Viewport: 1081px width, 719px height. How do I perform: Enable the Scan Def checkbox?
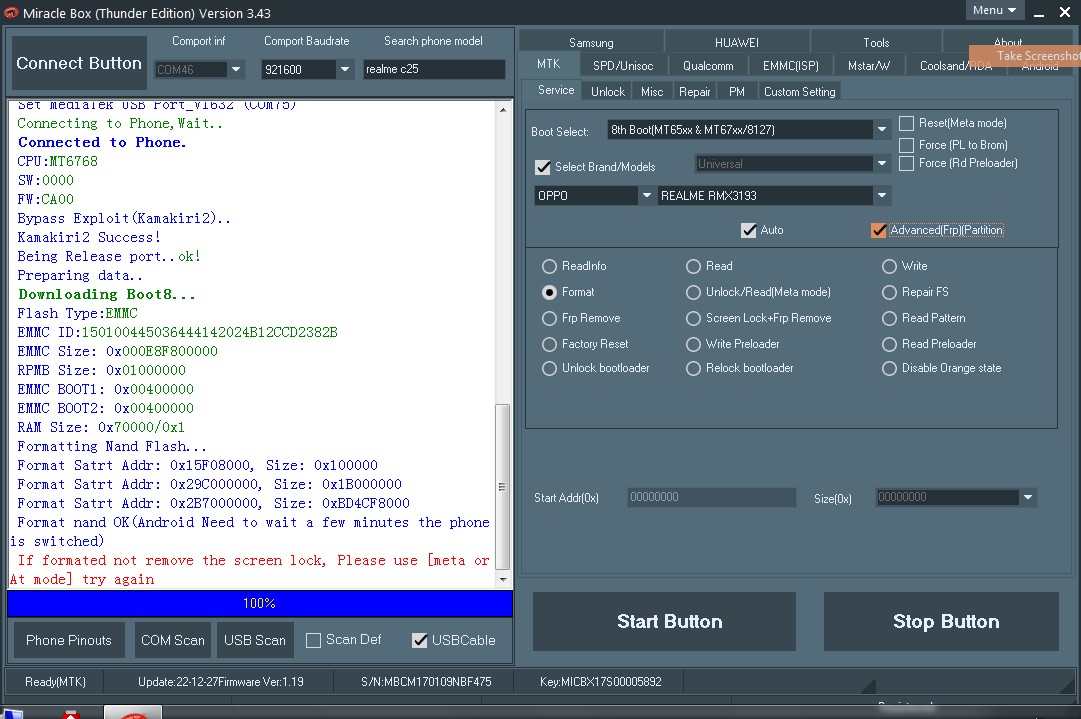point(313,640)
